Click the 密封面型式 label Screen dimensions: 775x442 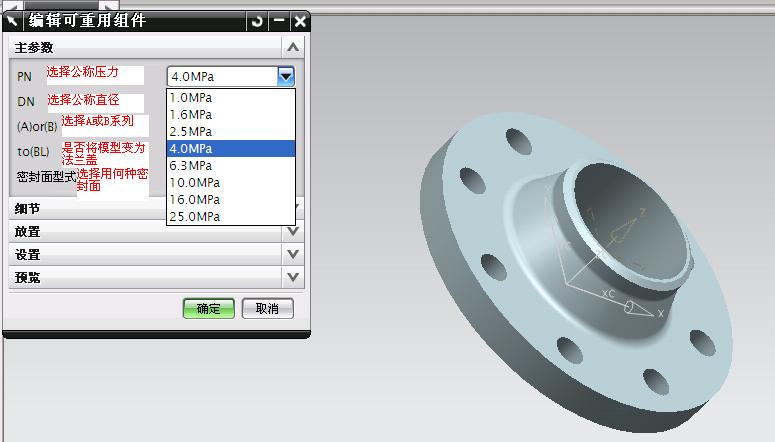(46, 177)
